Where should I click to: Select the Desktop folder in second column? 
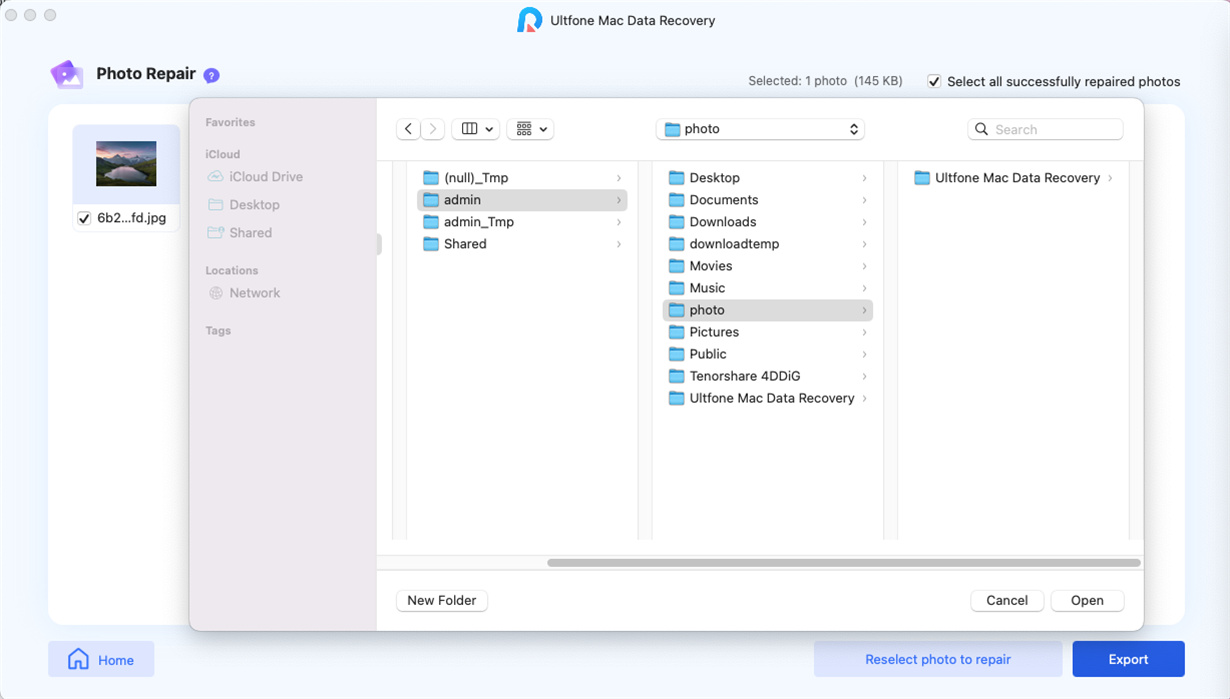[768, 178]
